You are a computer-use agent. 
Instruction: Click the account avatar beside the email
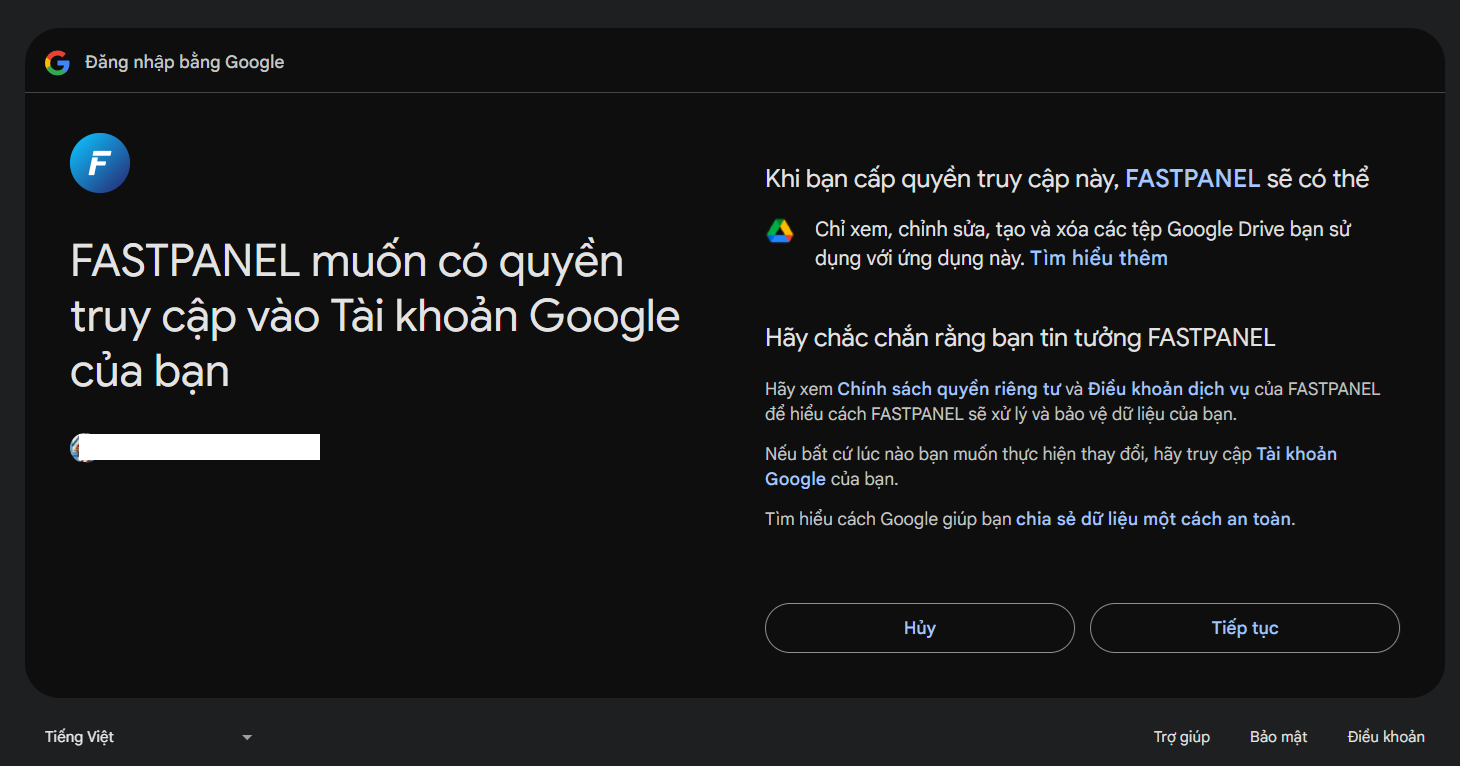[x=80, y=447]
